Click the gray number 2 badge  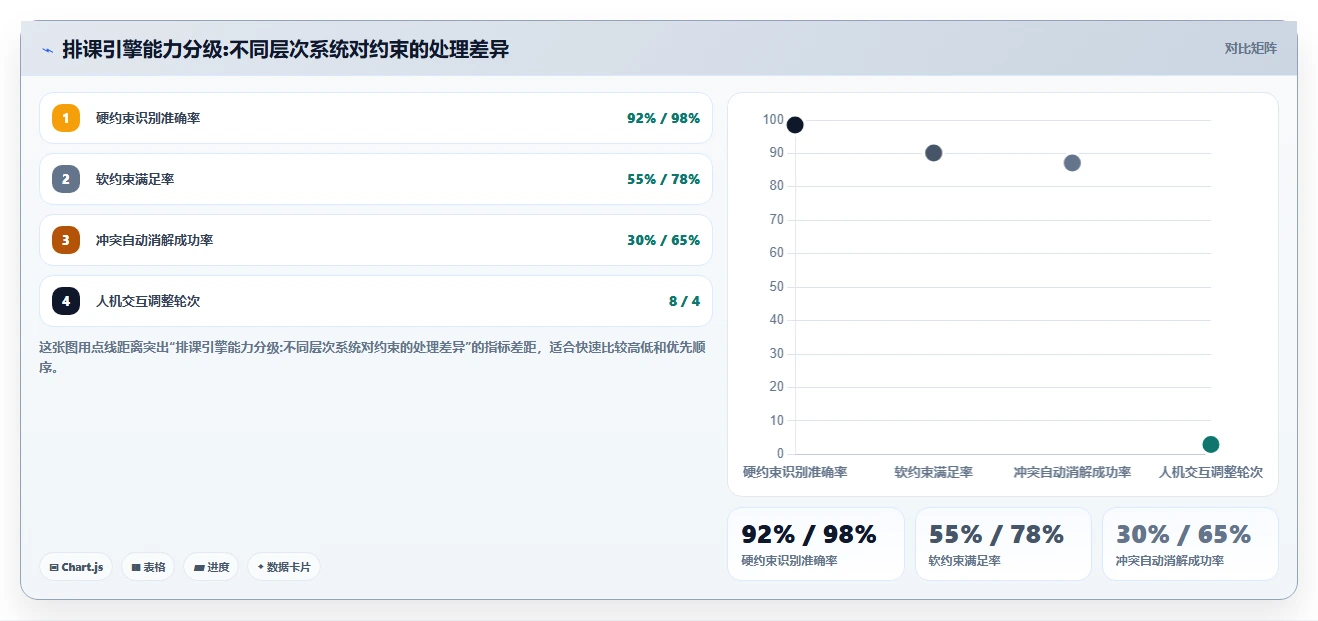click(x=66, y=179)
